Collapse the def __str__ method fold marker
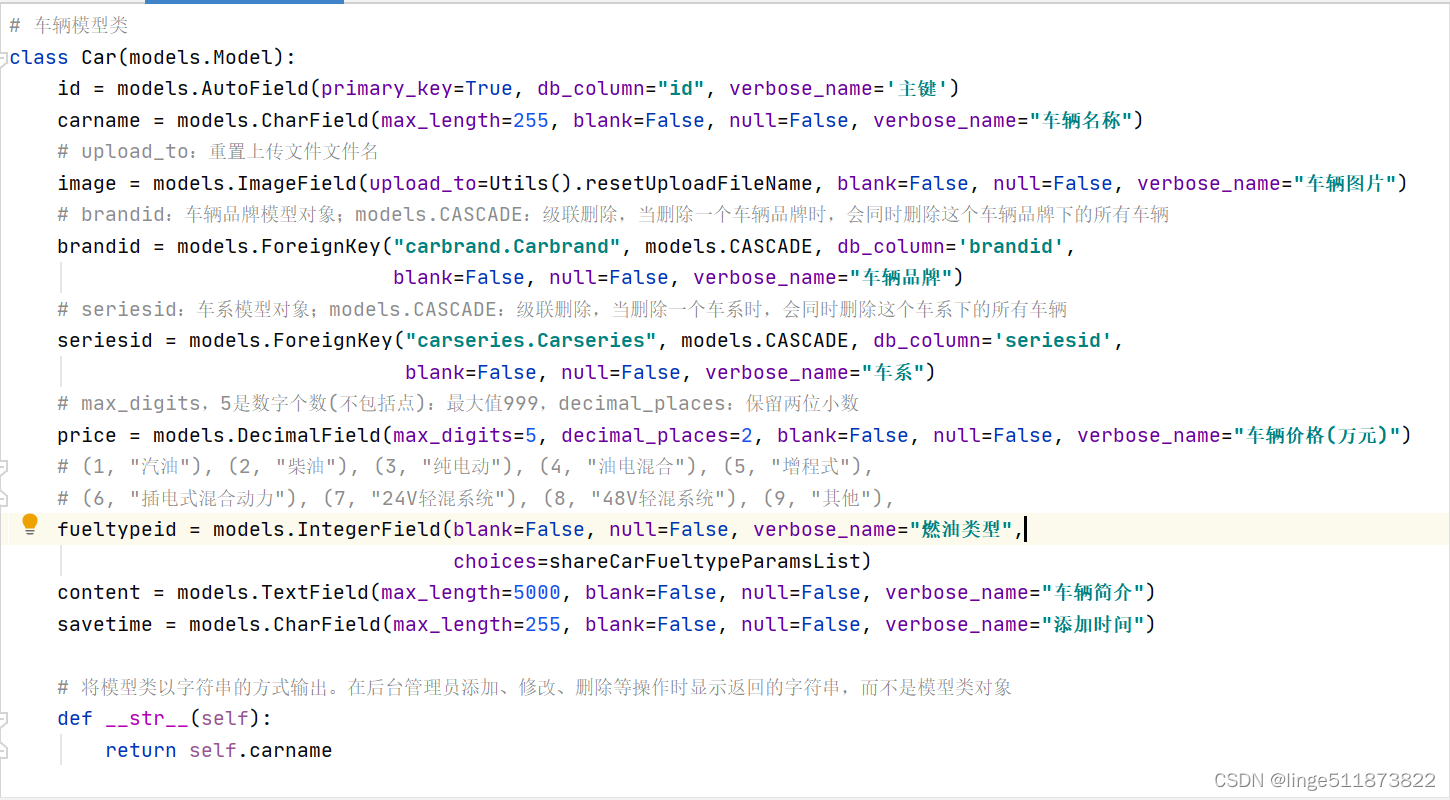The image size is (1450, 800). coord(4,719)
